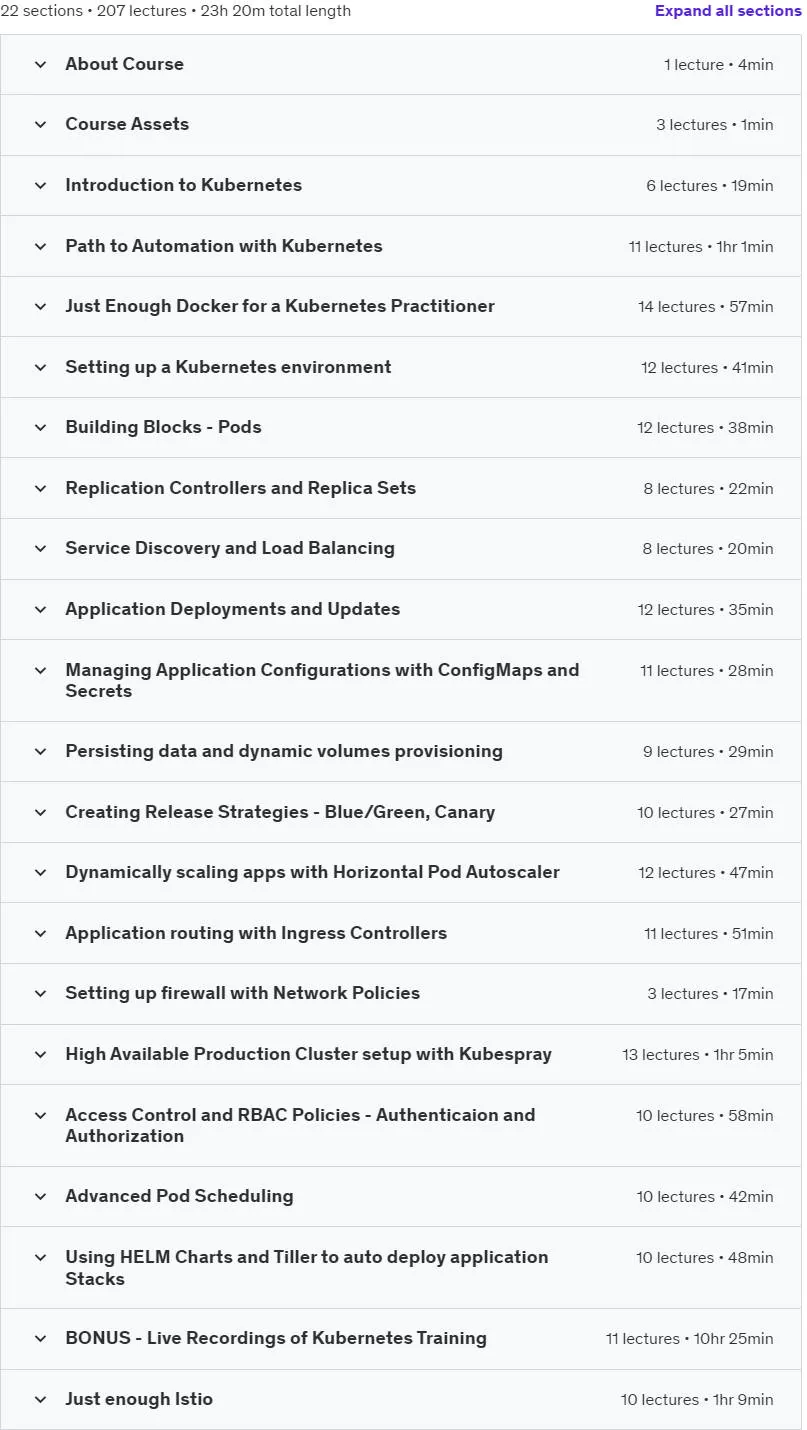Click Horizontal Pod Autoscaler section heading
Screen dimensions: 807x1430
pyautogui.click(x=312, y=873)
